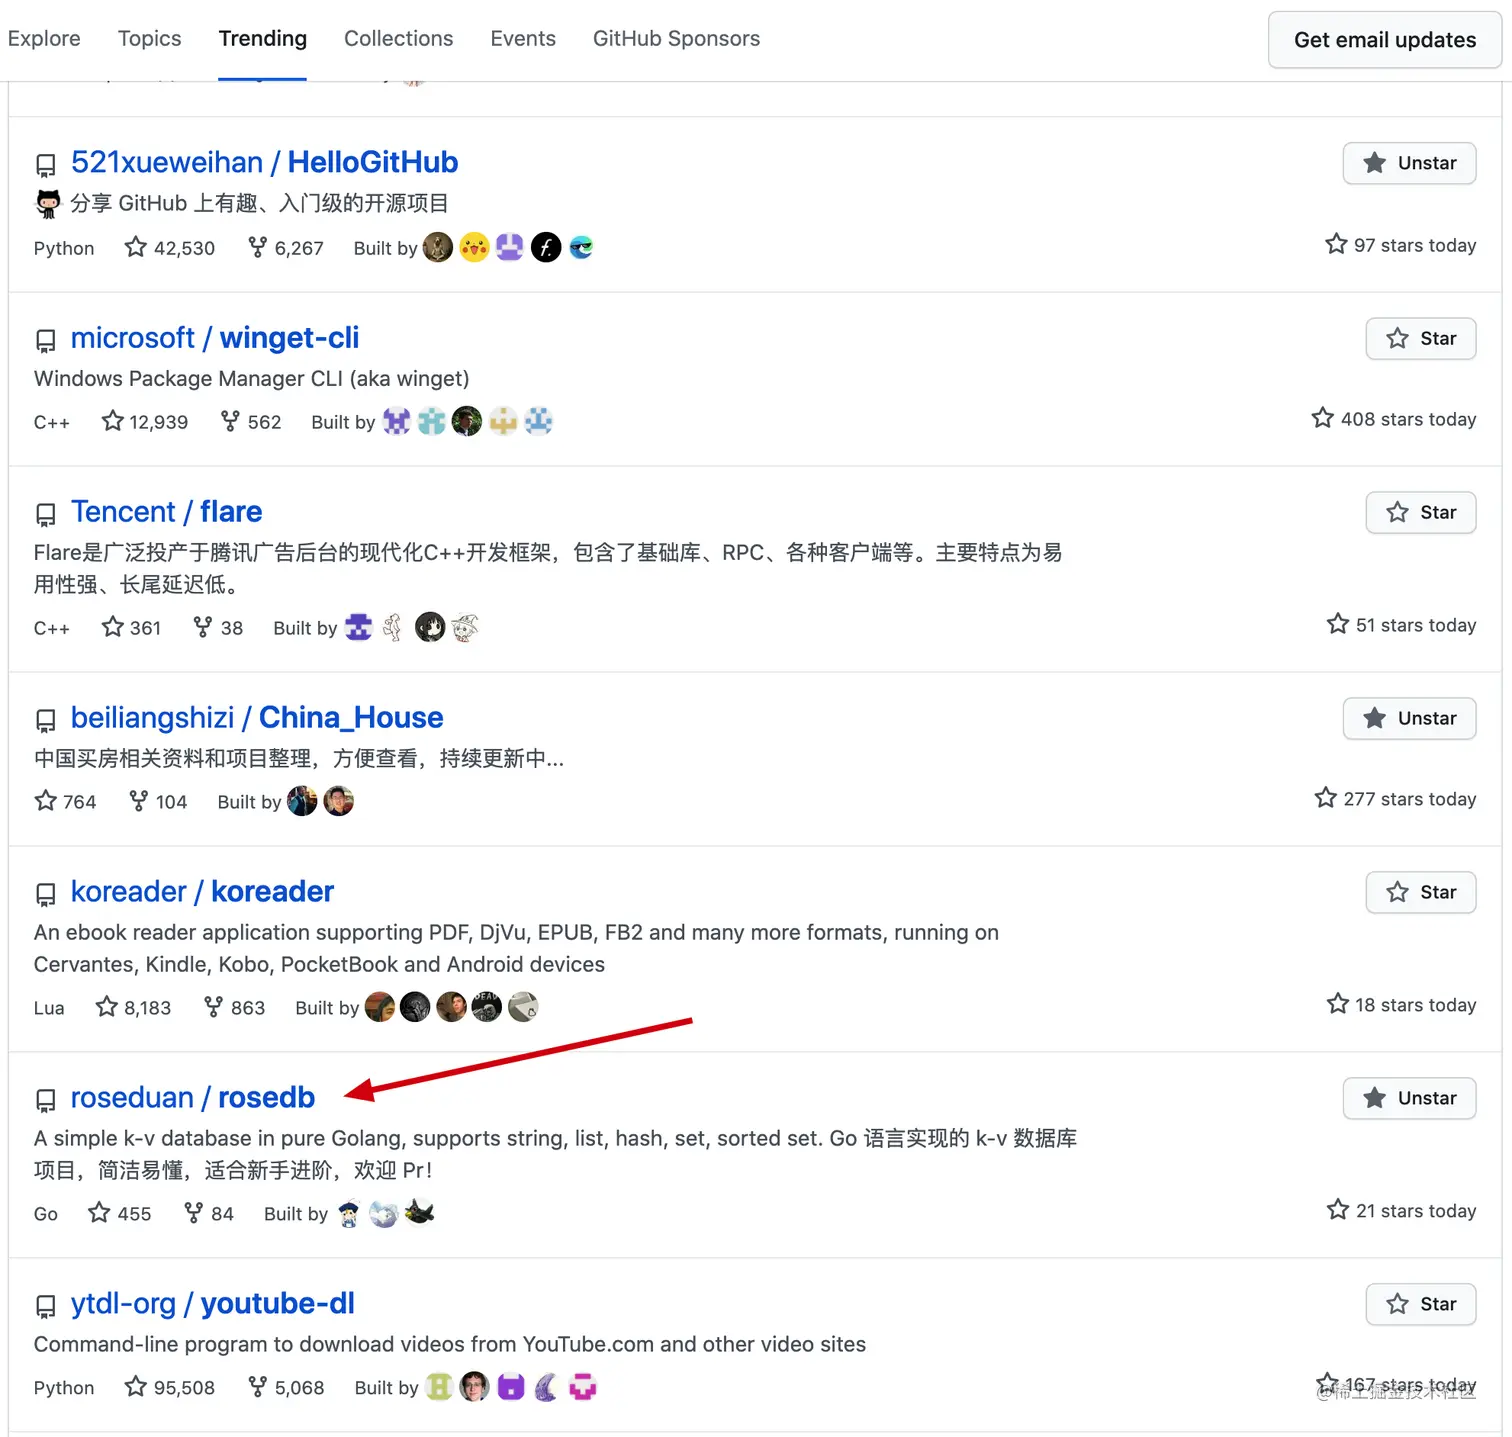Unstar the rosedb repository
The height and width of the screenshot is (1437, 1512).
click(x=1409, y=1099)
